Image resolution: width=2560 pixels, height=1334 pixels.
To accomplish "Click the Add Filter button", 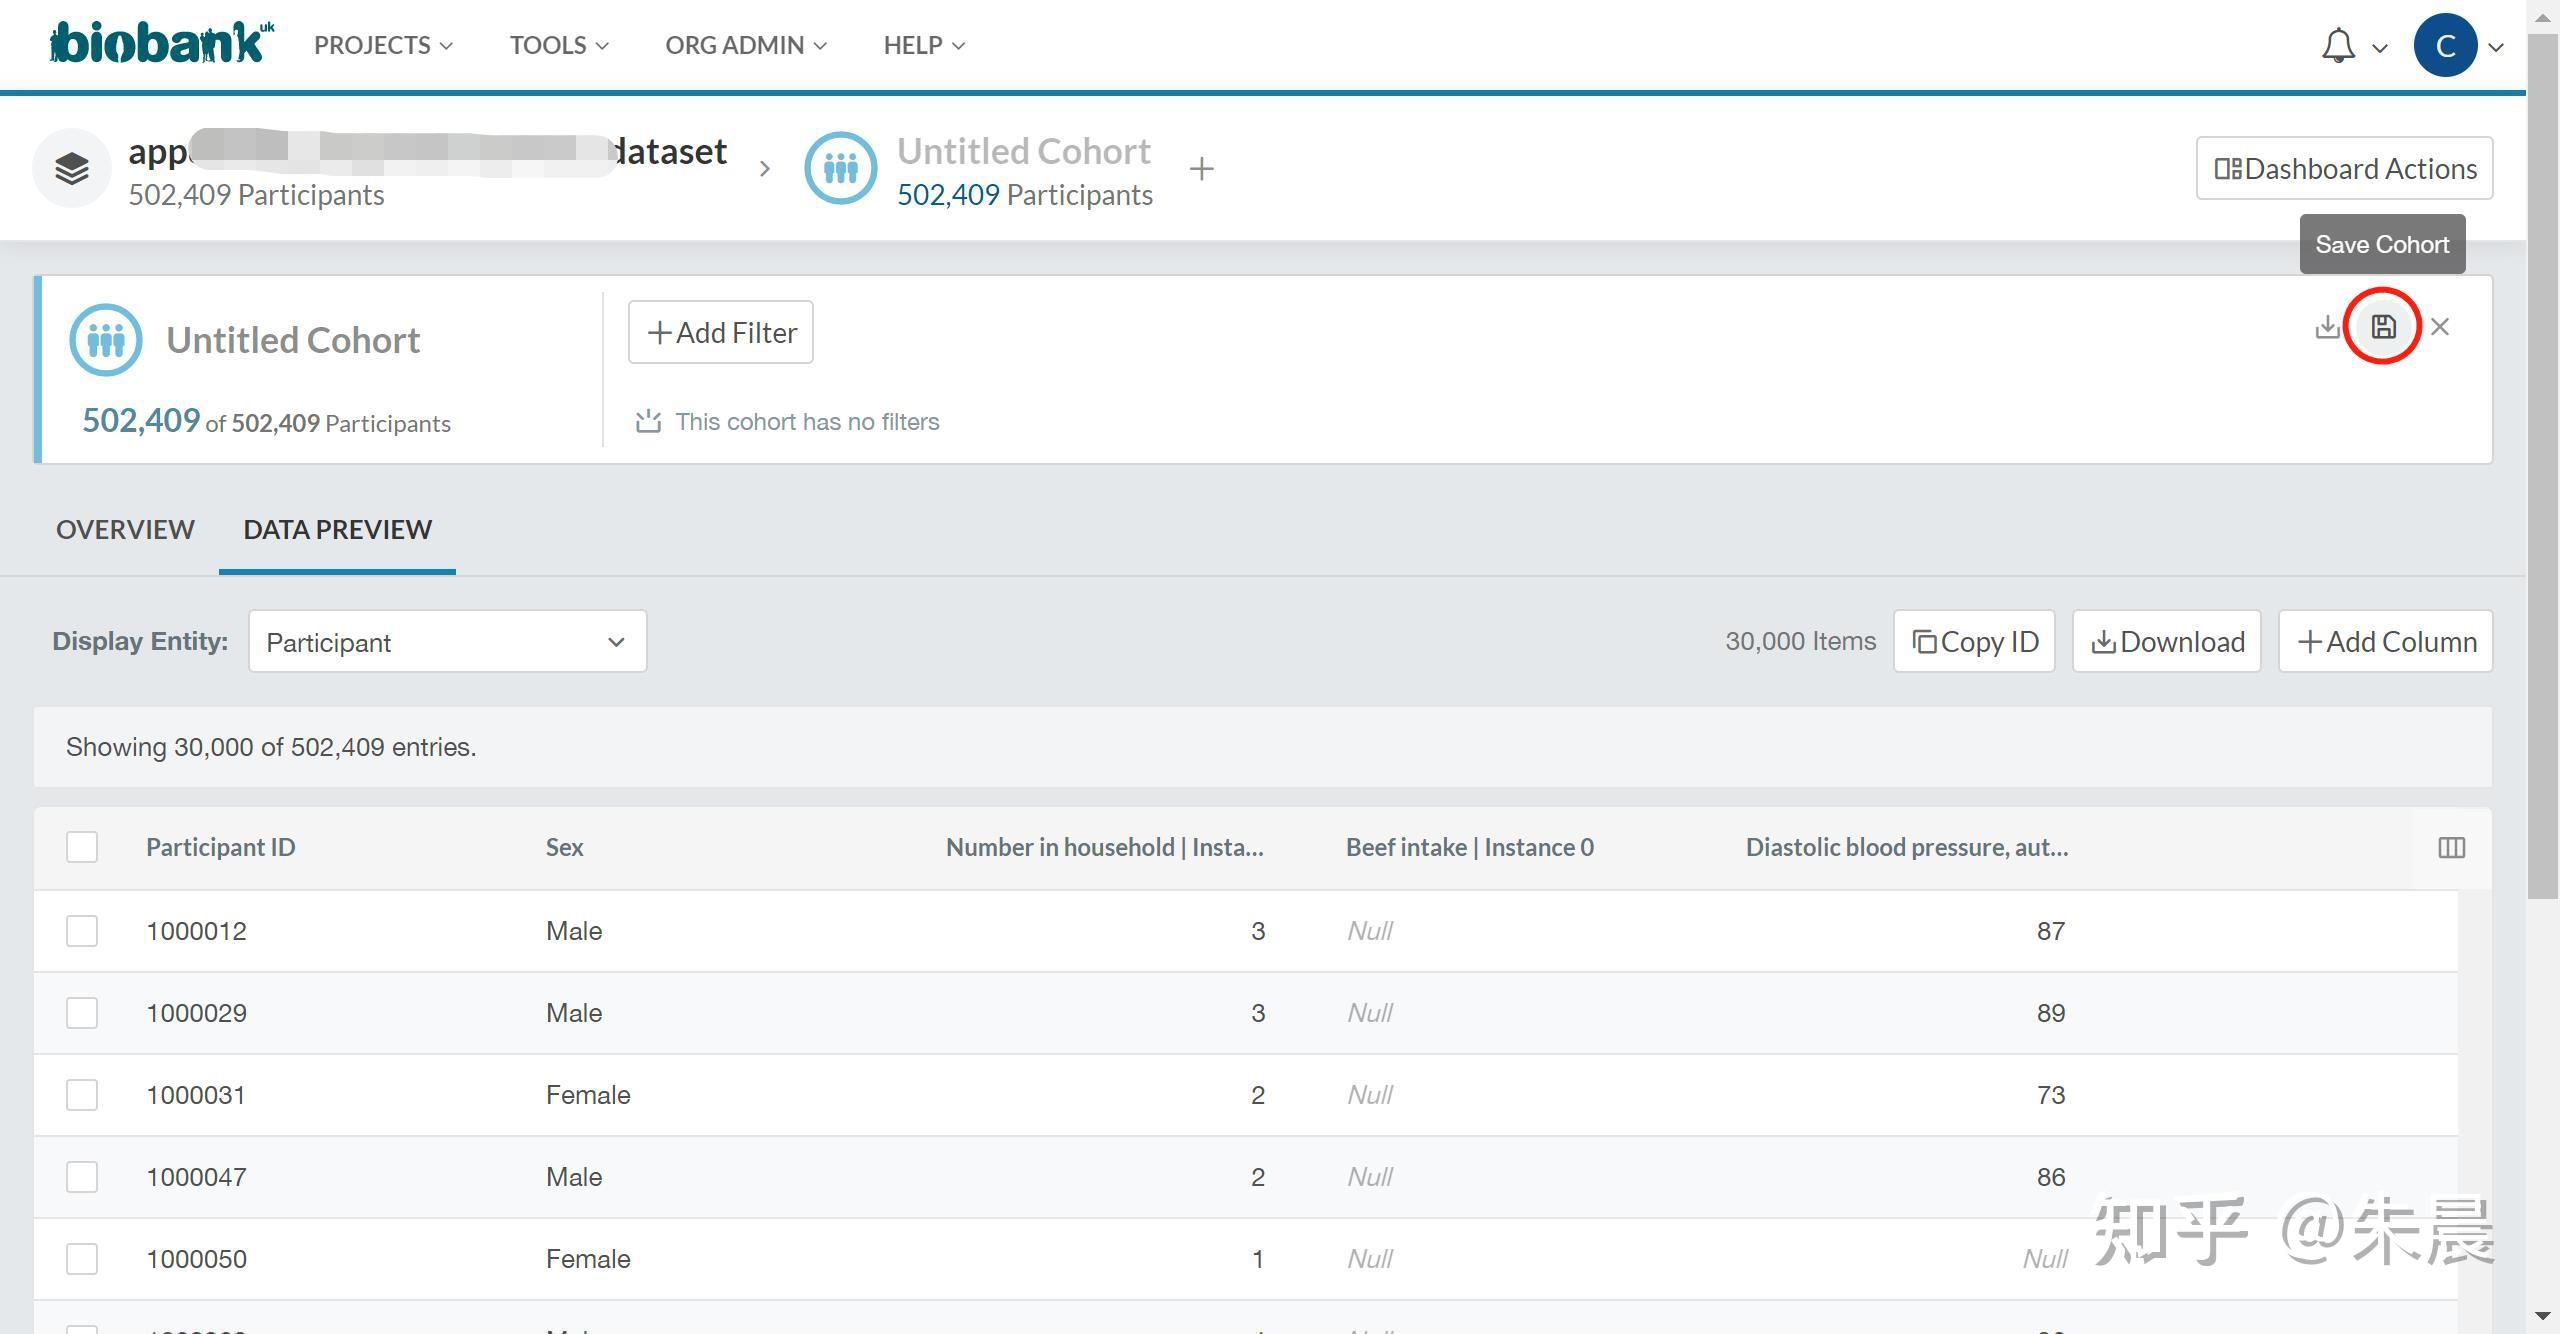I will tap(721, 332).
